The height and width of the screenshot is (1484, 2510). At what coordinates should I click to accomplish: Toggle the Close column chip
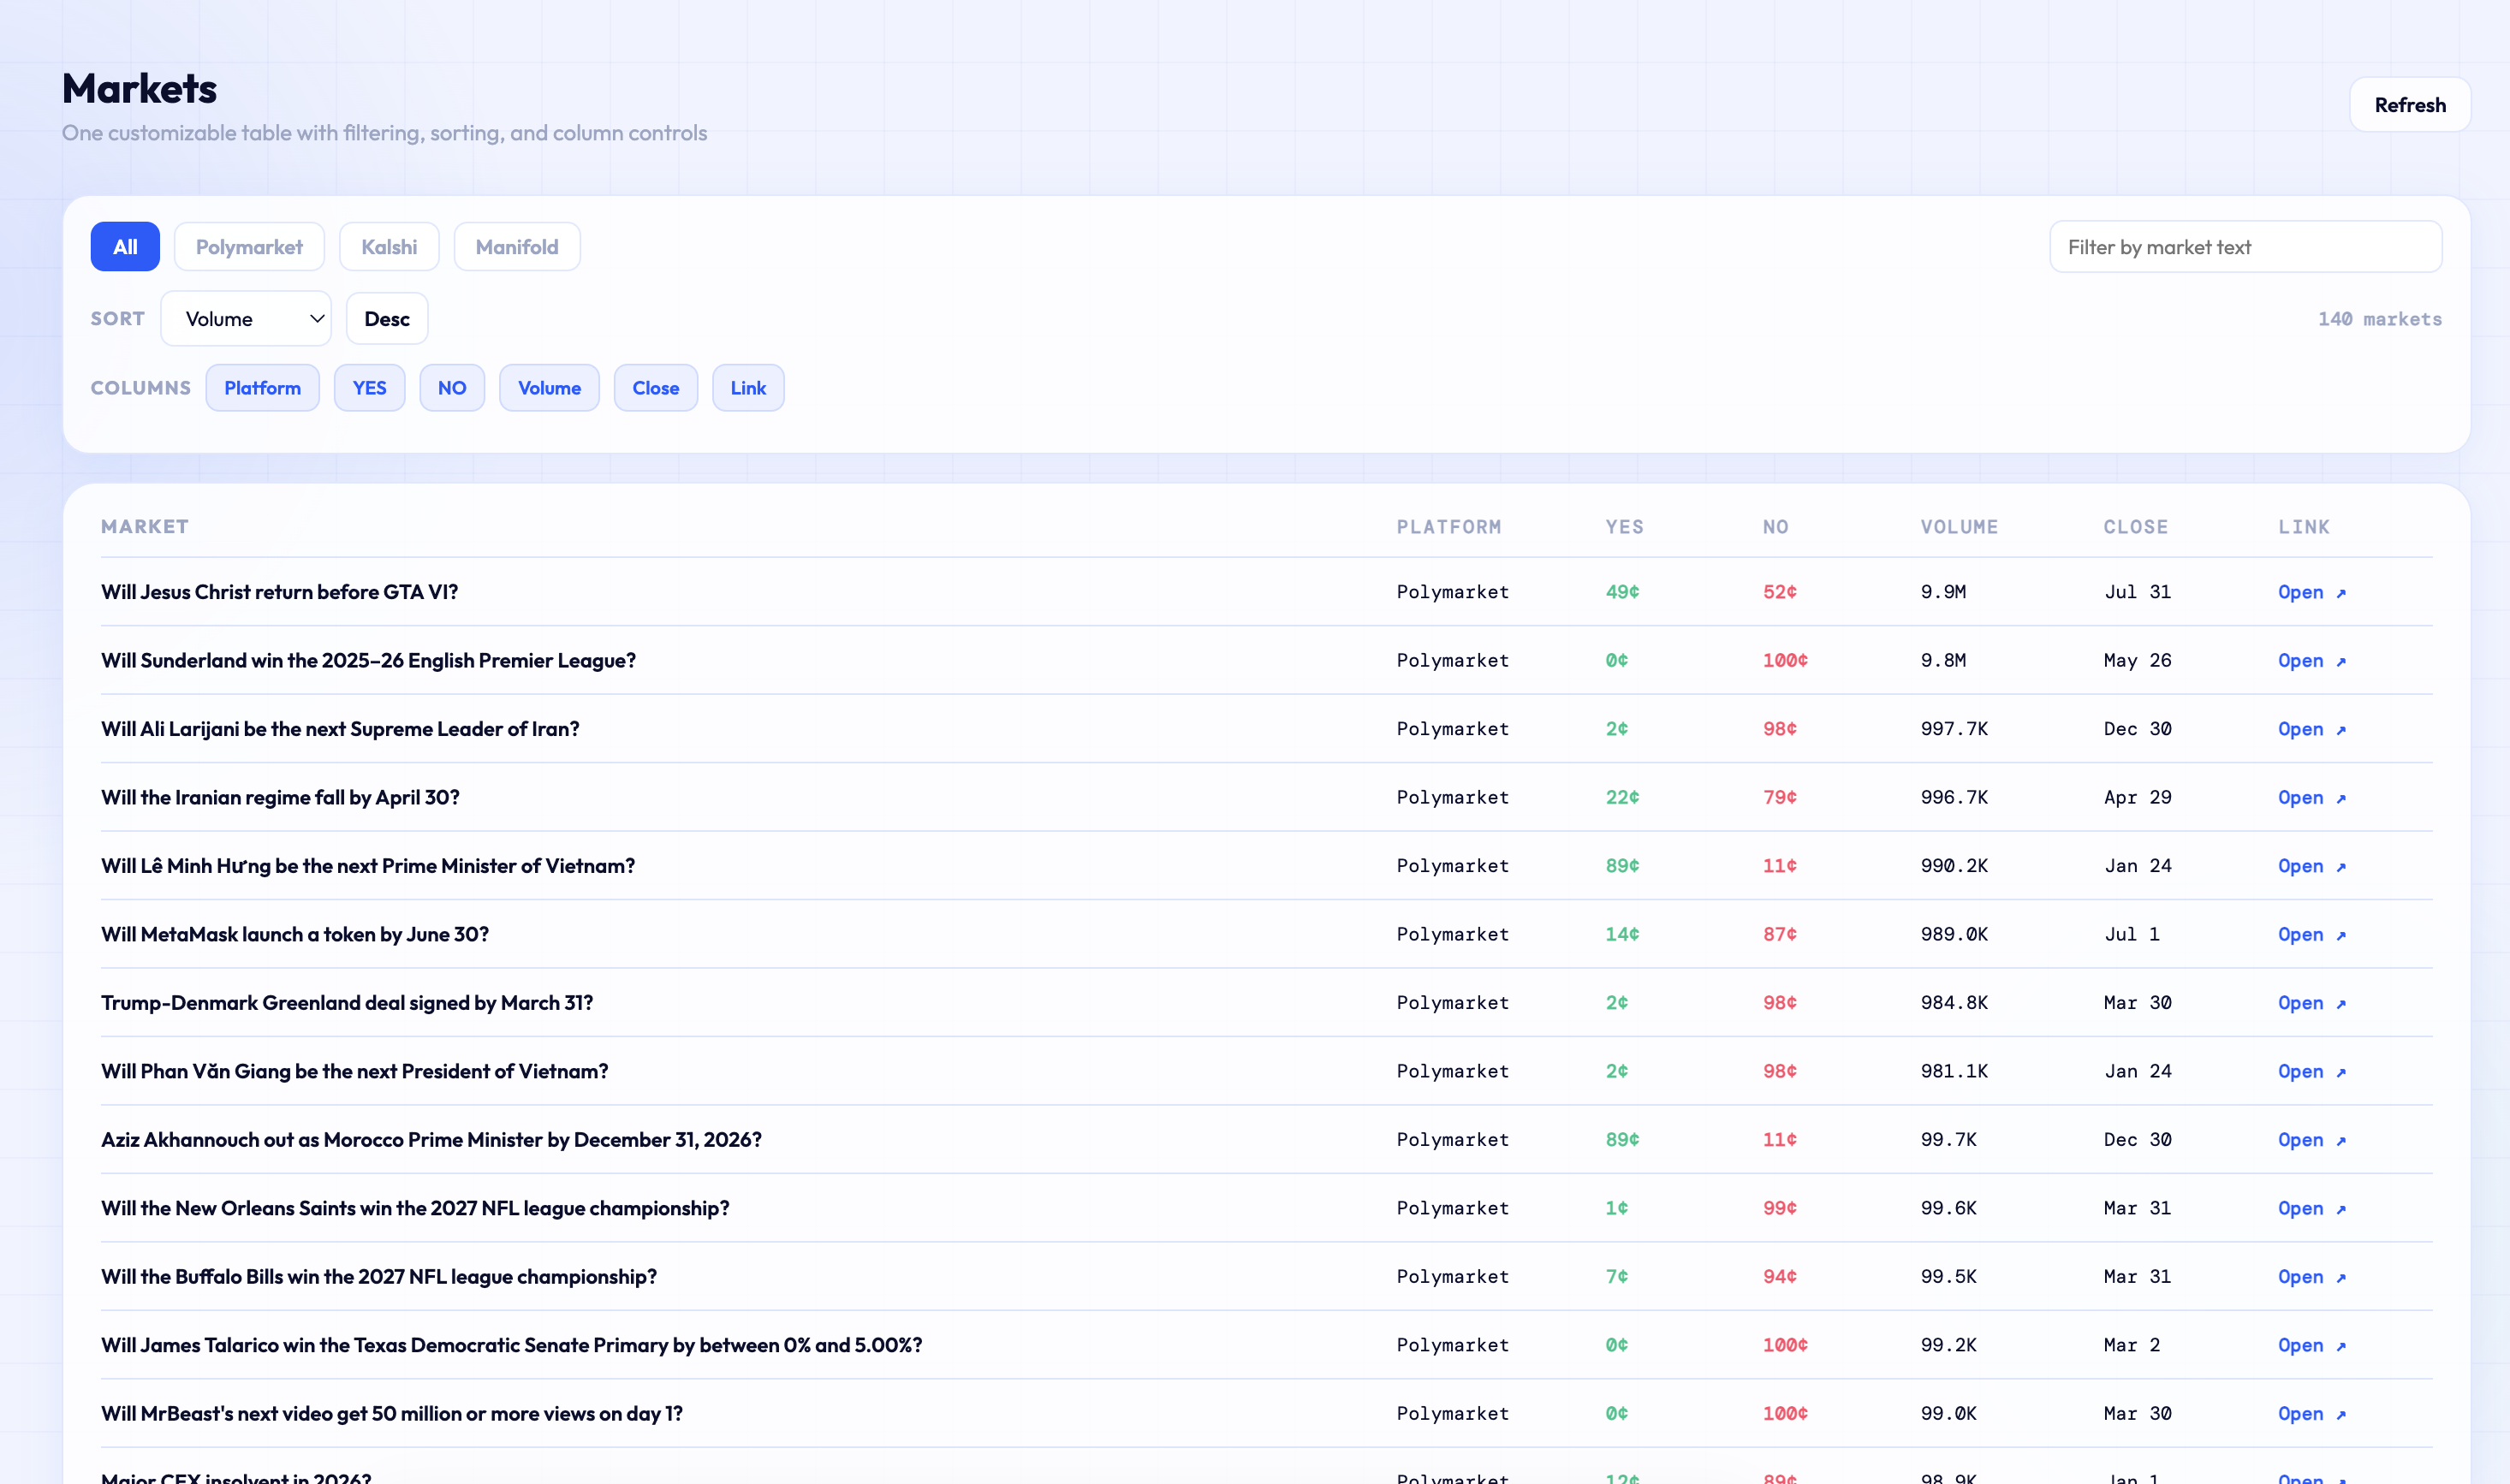point(655,388)
